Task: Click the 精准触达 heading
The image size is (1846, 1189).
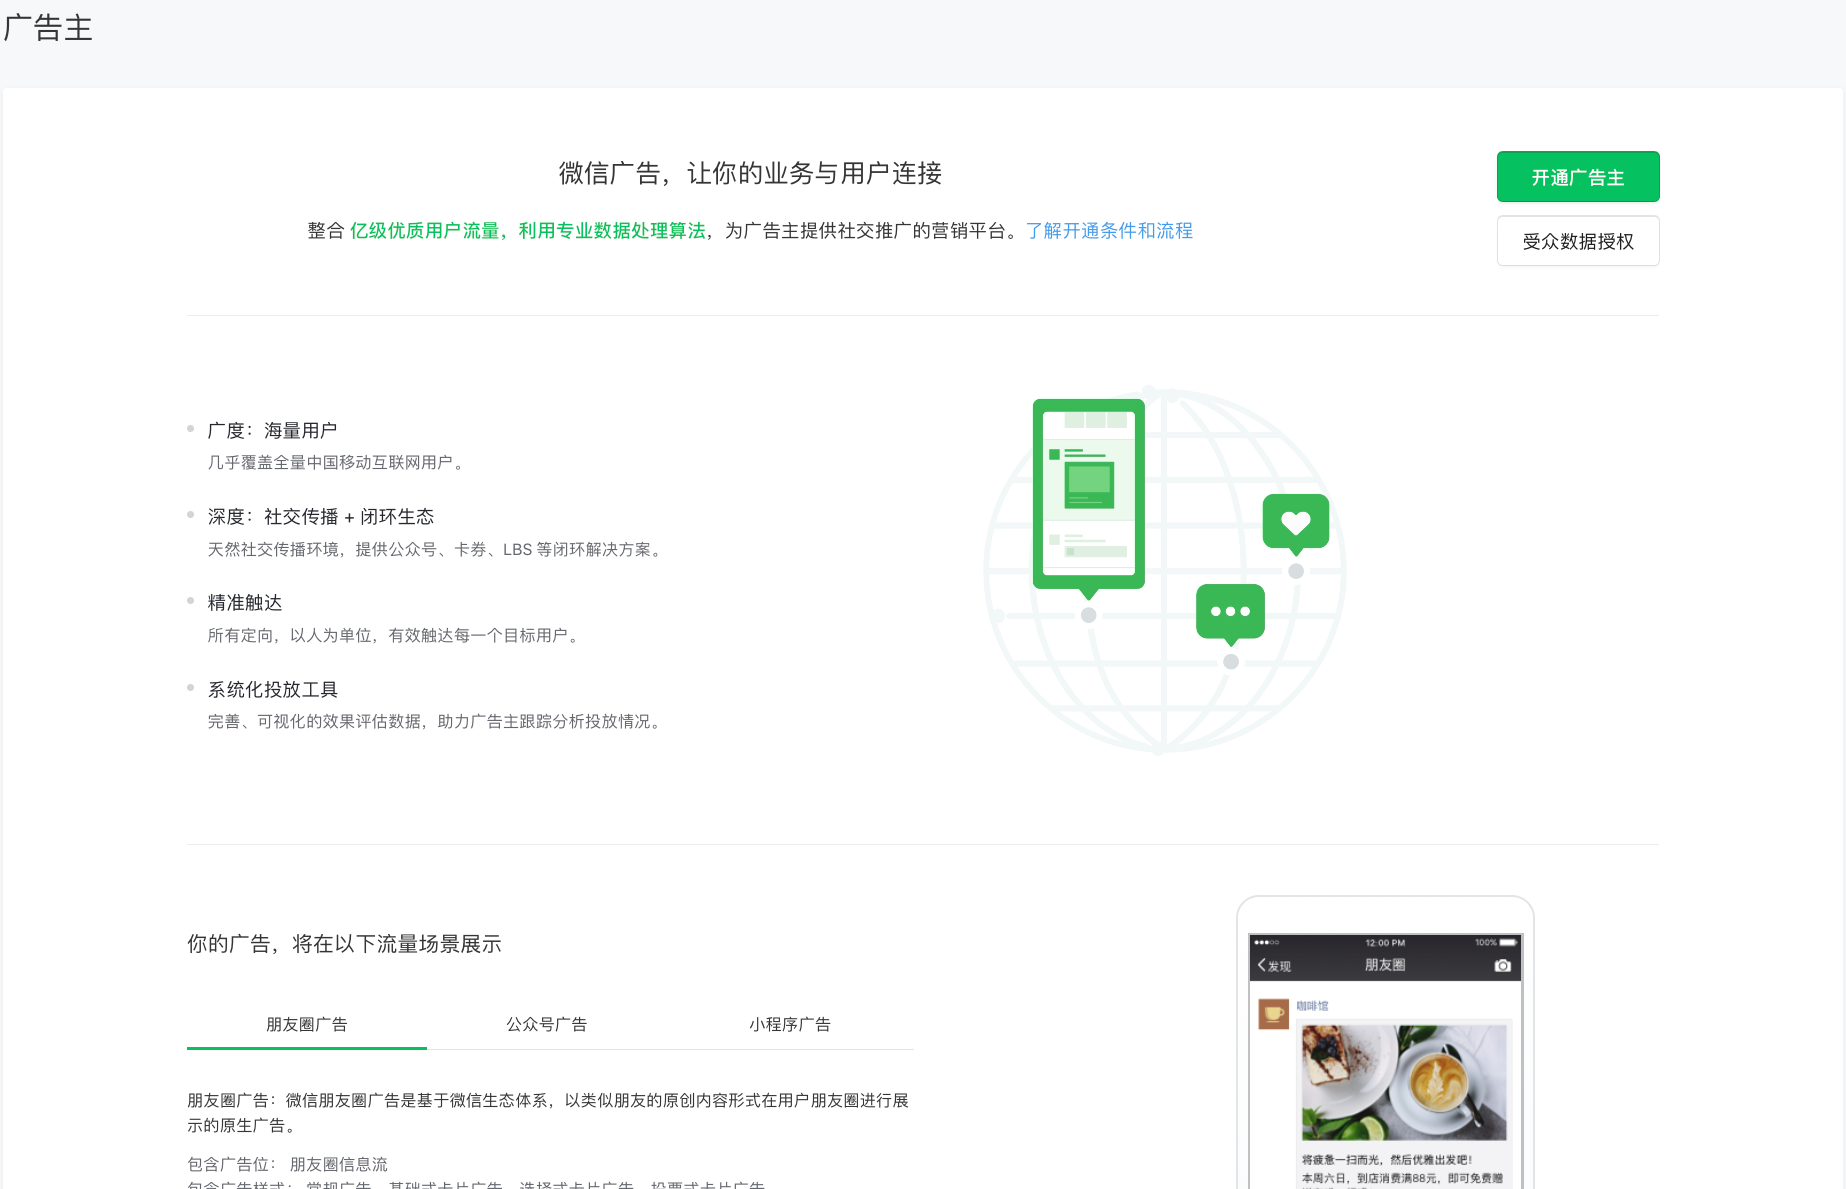Action: [245, 603]
